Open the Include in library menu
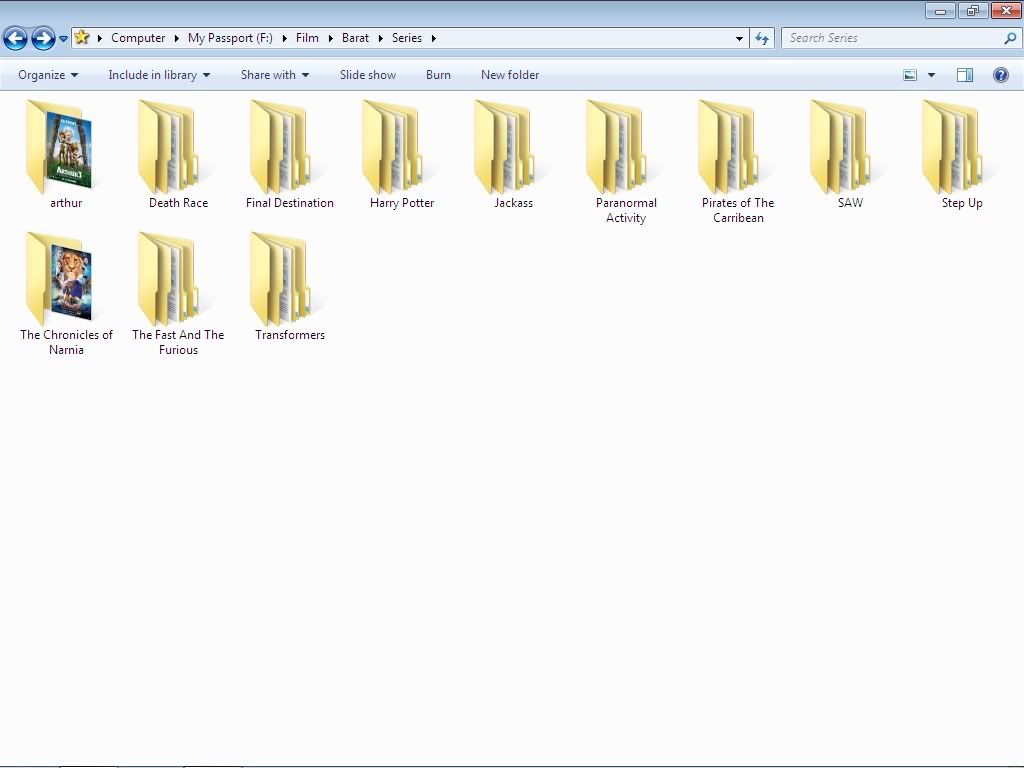 (x=159, y=75)
